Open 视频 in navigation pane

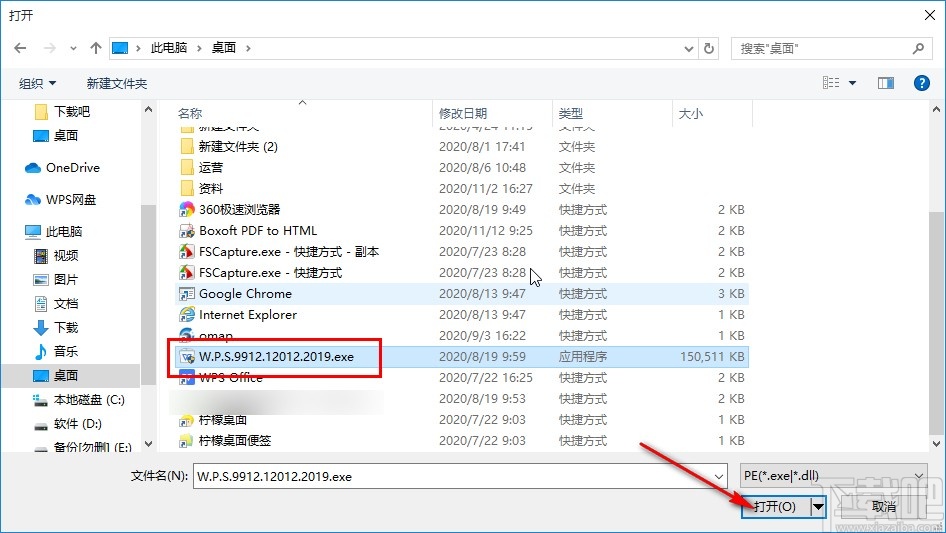pos(56,255)
